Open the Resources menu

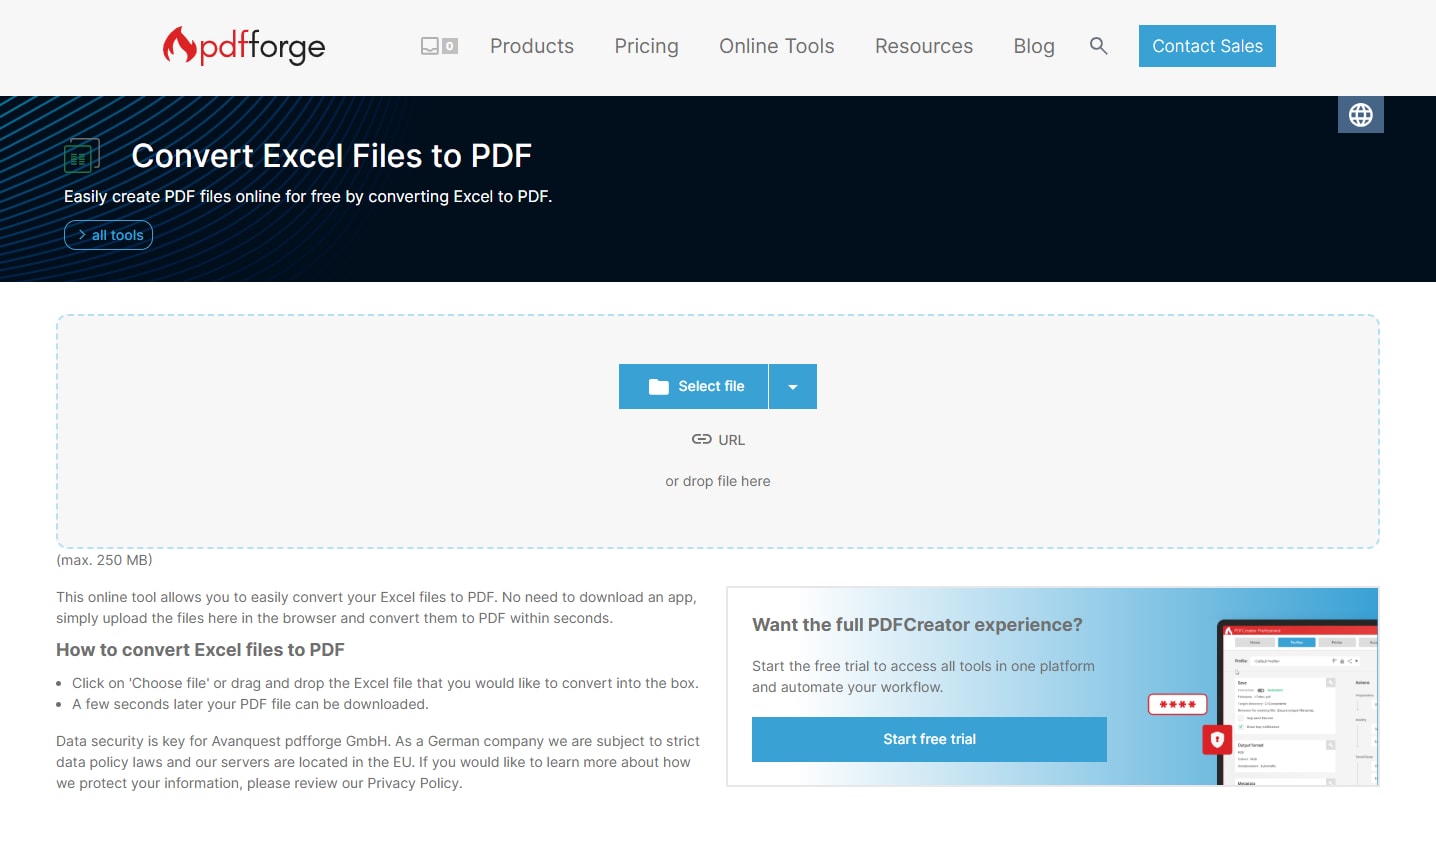tap(924, 46)
